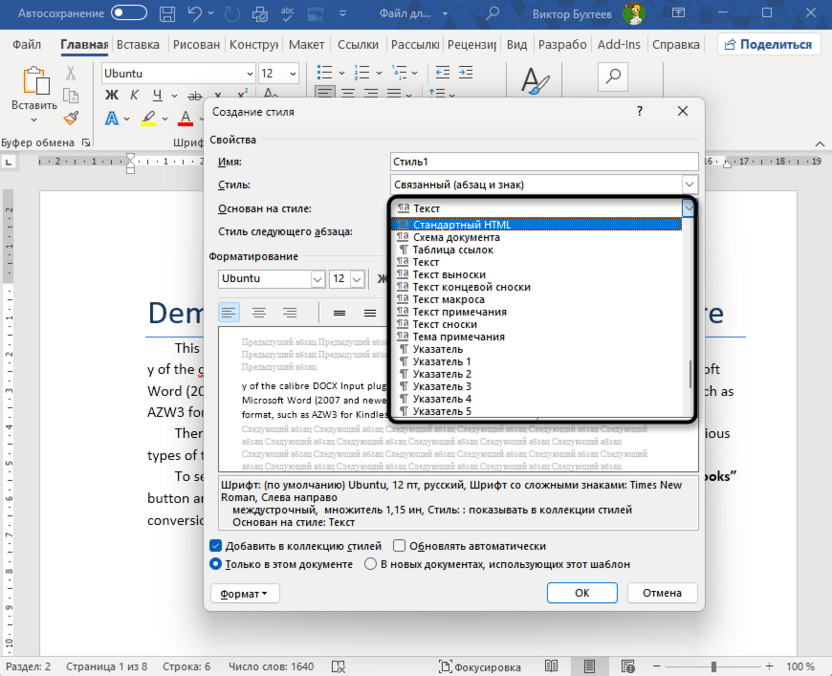
Task: Open the Стиль type dropdown
Action: (x=689, y=184)
